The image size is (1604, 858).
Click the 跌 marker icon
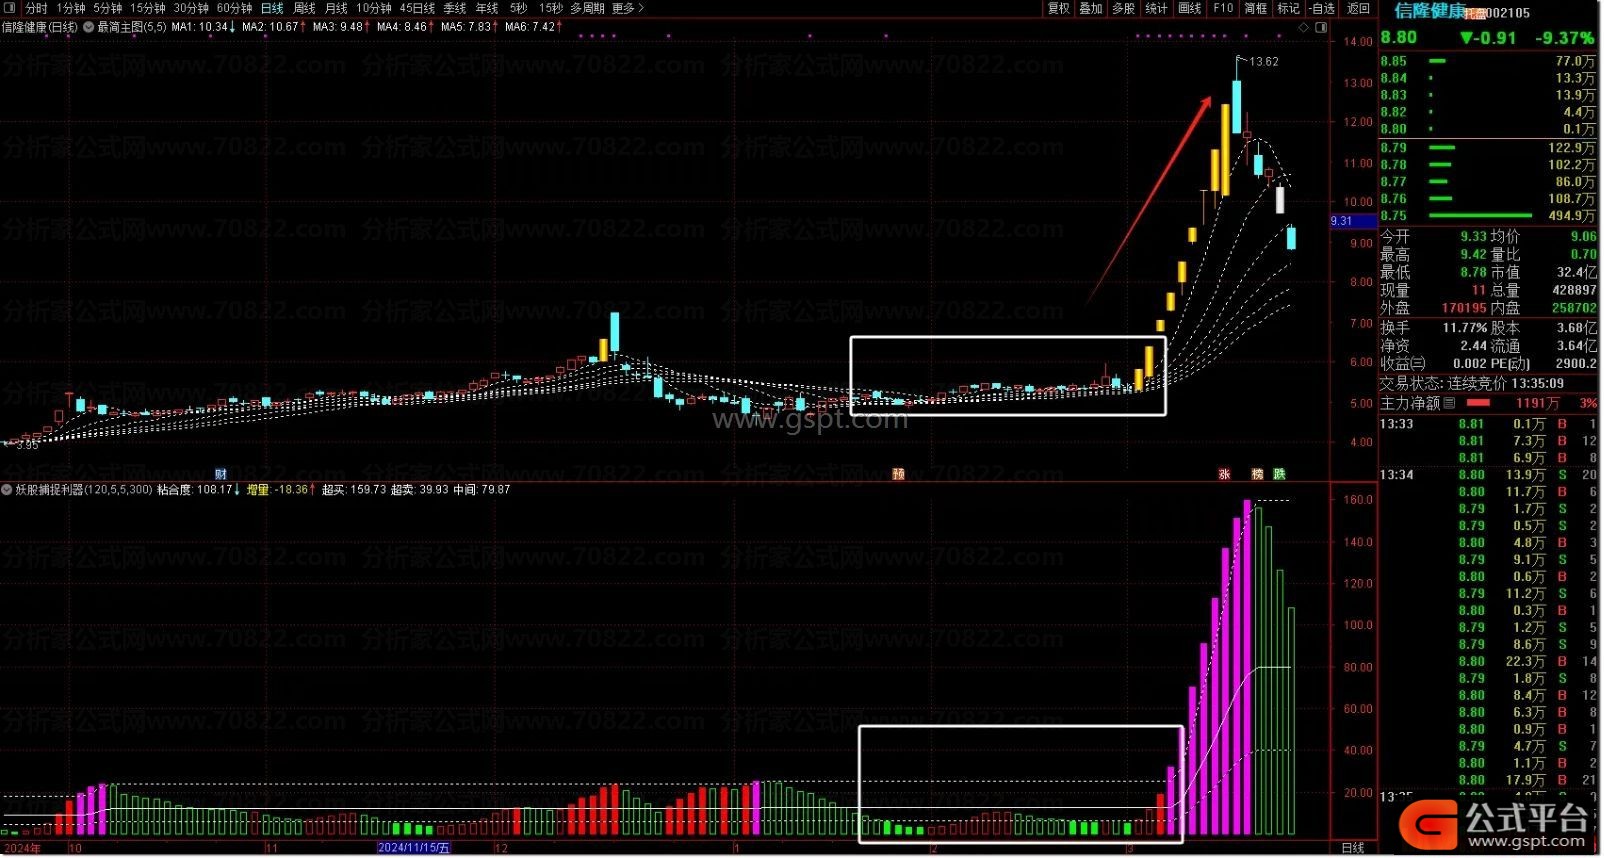pyautogui.click(x=1279, y=474)
